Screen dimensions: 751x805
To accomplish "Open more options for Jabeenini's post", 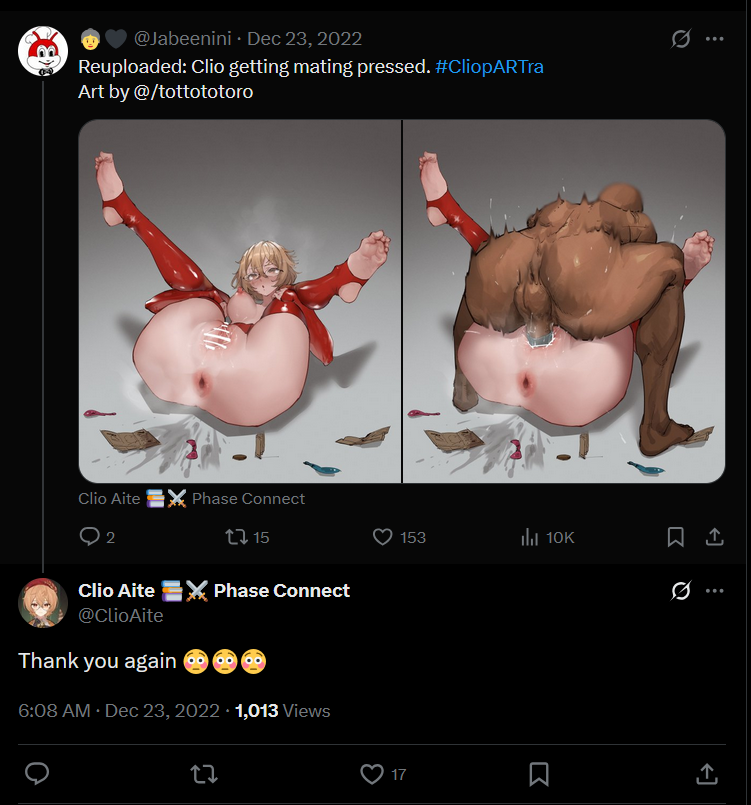I will 715,39.
